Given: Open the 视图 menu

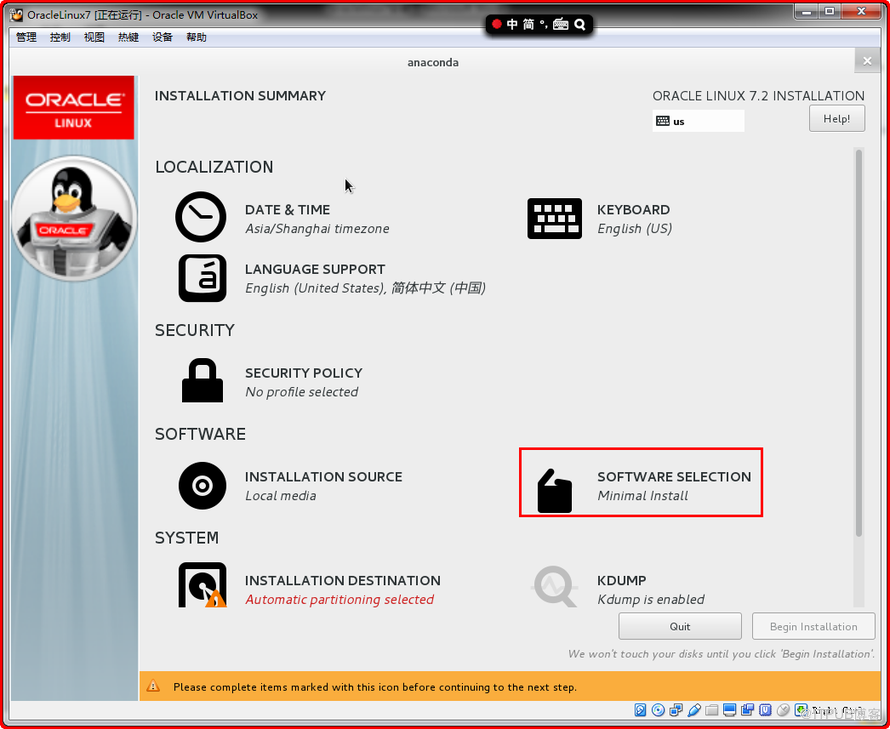Looking at the screenshot, I should (x=94, y=37).
